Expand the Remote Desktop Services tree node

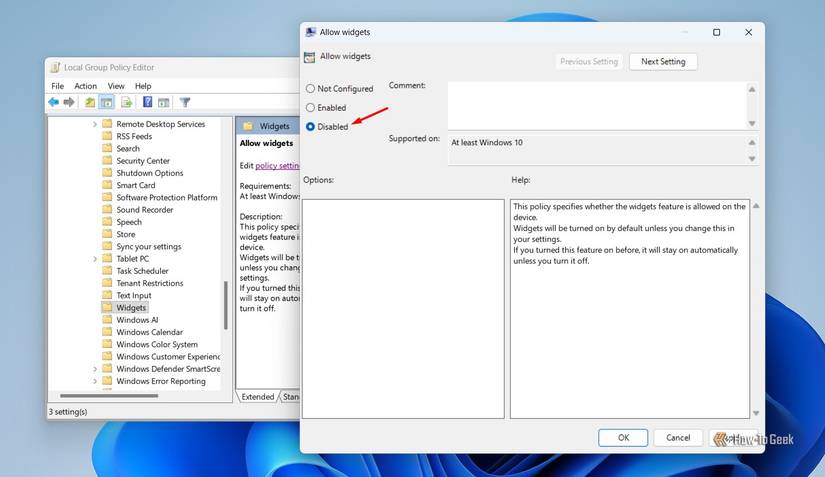(95, 124)
